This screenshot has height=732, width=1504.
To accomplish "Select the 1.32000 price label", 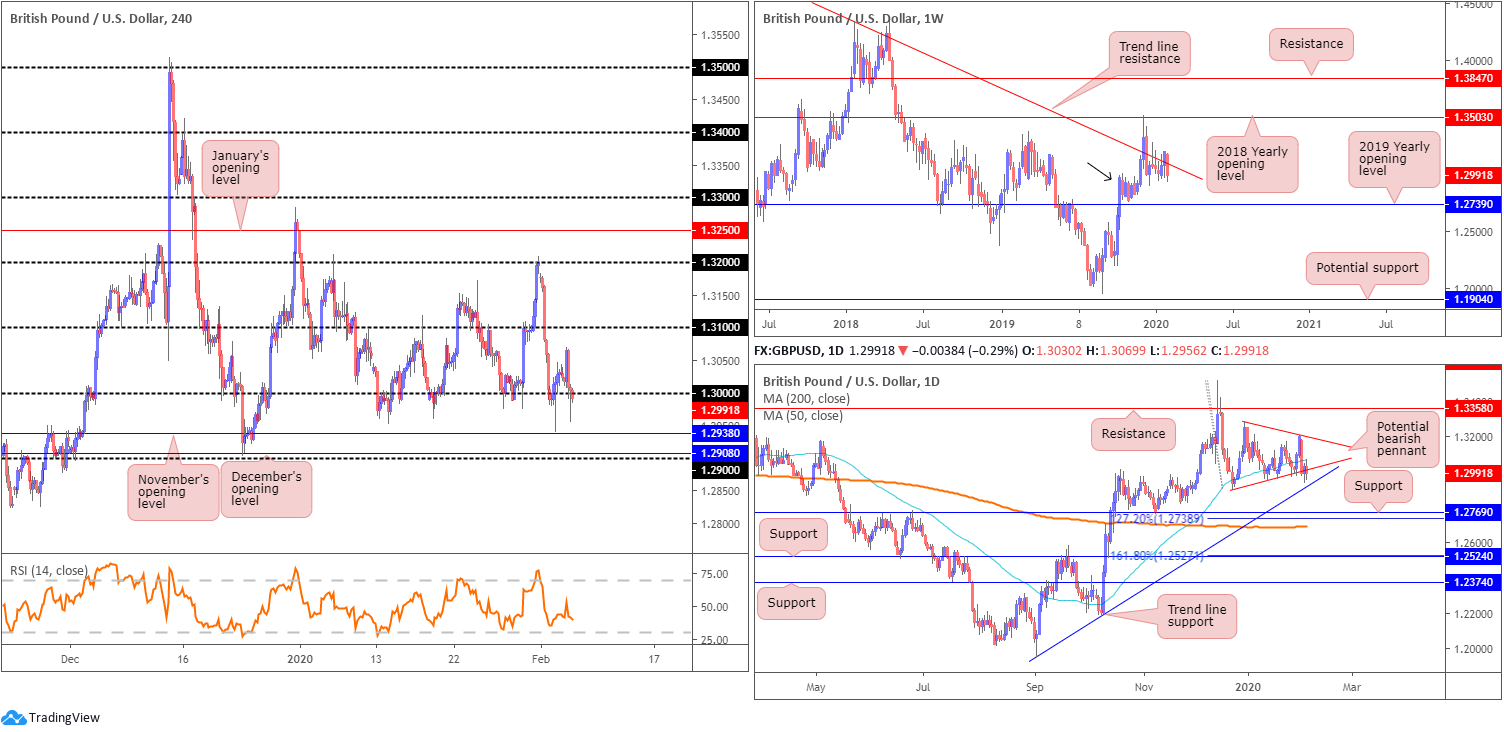I will [721, 263].
